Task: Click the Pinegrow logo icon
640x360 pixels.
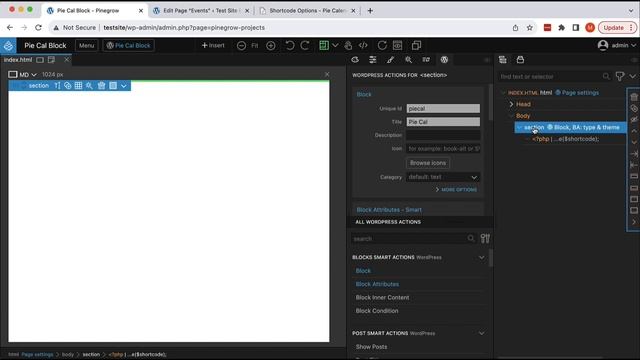Action: (8, 45)
